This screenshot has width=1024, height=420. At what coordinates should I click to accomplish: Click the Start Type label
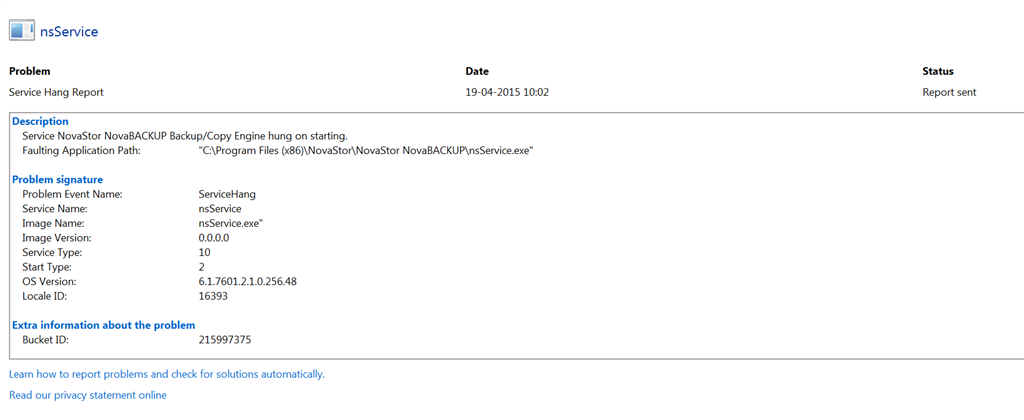coord(47,267)
